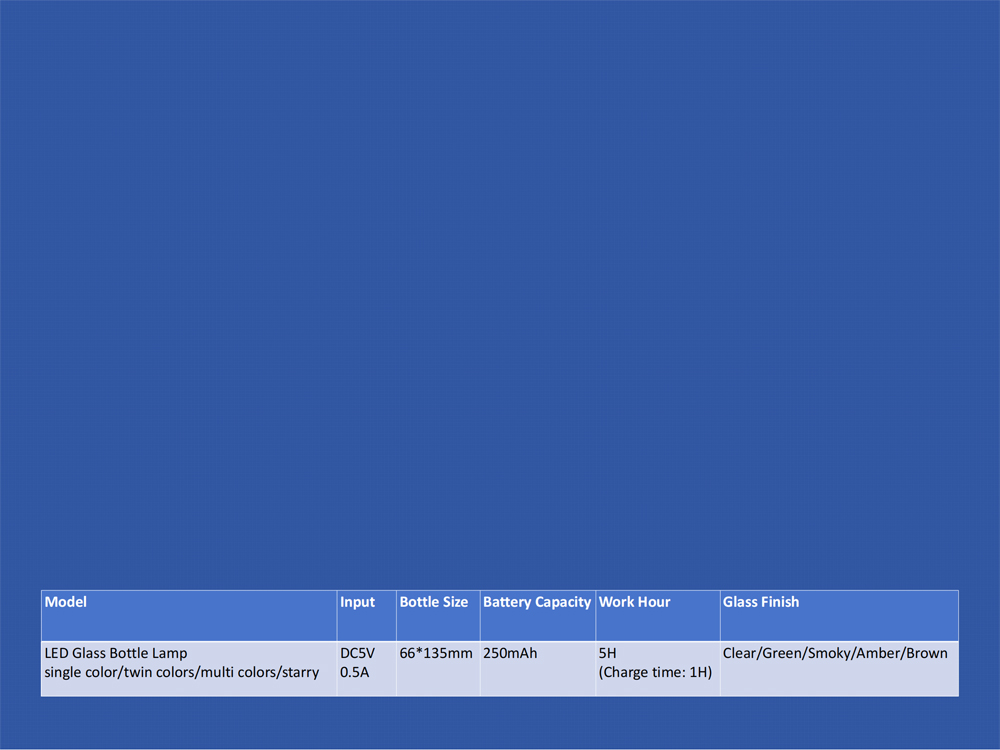The height and width of the screenshot is (750, 1000).
Task: Select the word Amber in the table
Action: click(x=877, y=654)
